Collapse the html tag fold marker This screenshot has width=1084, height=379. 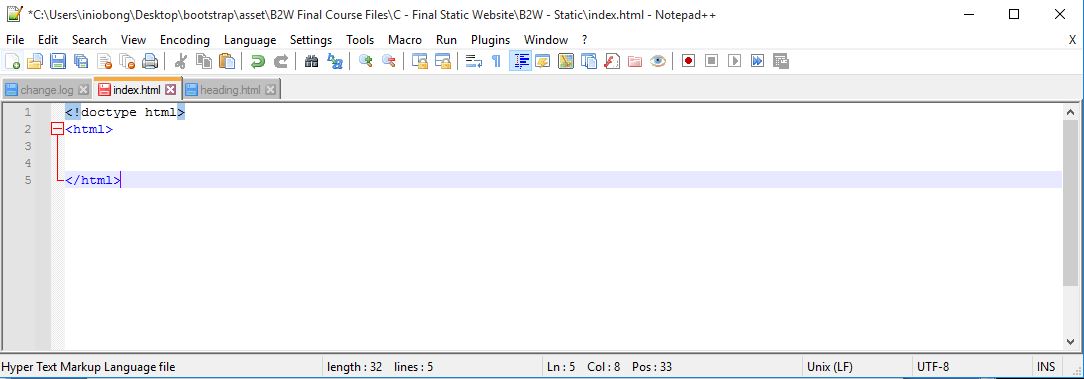(57, 129)
